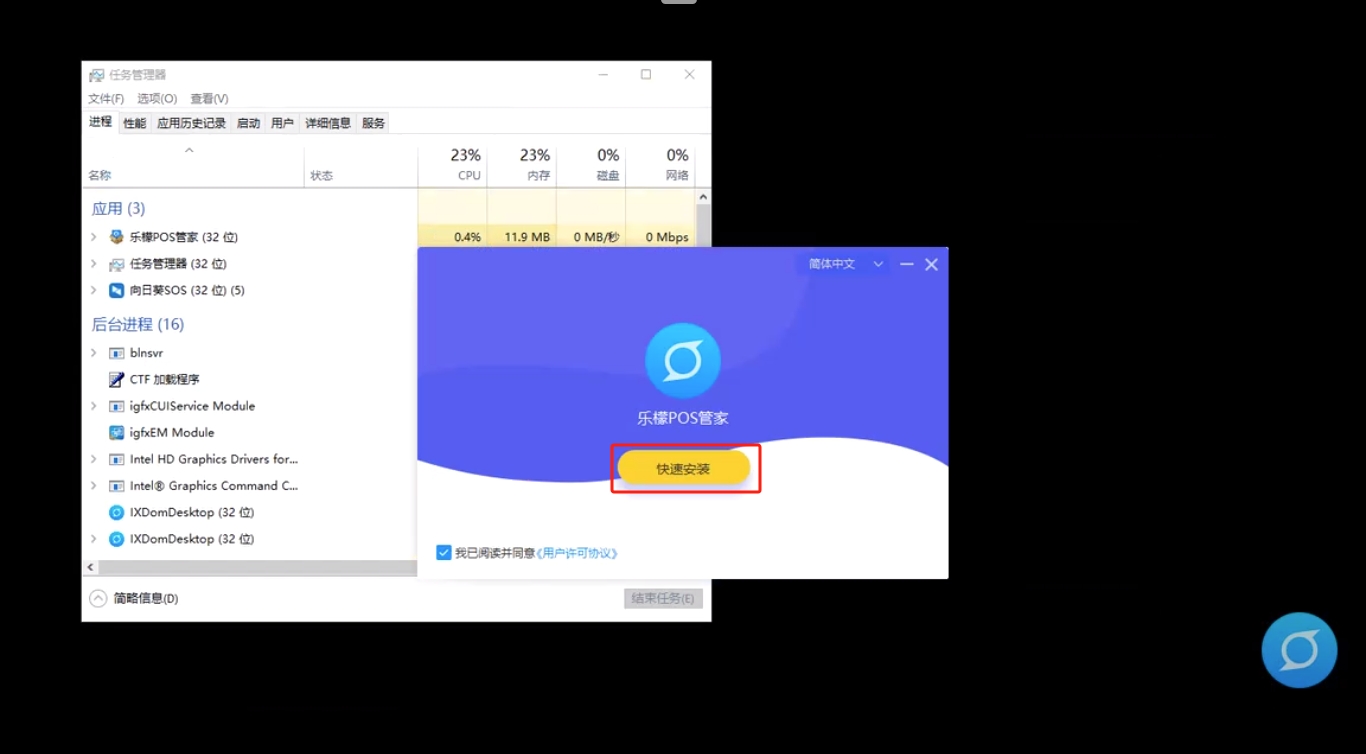Open the 简体中文 language dropdown
The height and width of the screenshot is (754, 1366).
(846, 264)
